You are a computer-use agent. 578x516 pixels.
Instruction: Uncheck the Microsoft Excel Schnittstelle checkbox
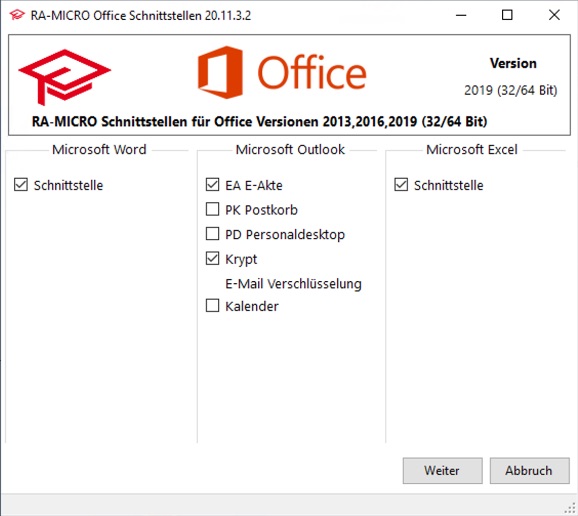click(x=401, y=185)
